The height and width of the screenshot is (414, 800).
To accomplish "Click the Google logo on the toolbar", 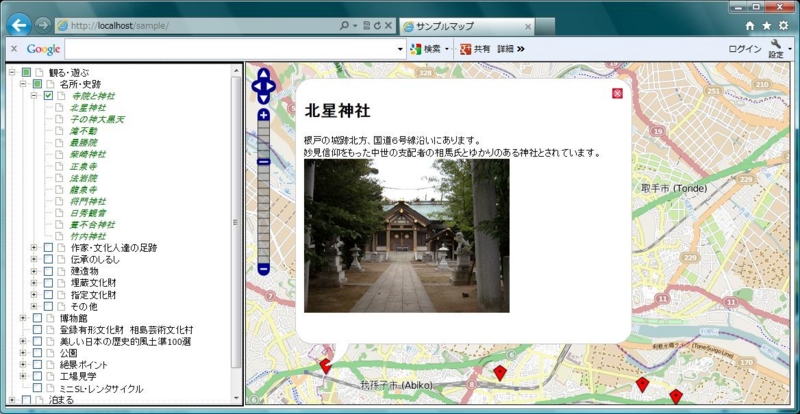I will tap(43, 49).
